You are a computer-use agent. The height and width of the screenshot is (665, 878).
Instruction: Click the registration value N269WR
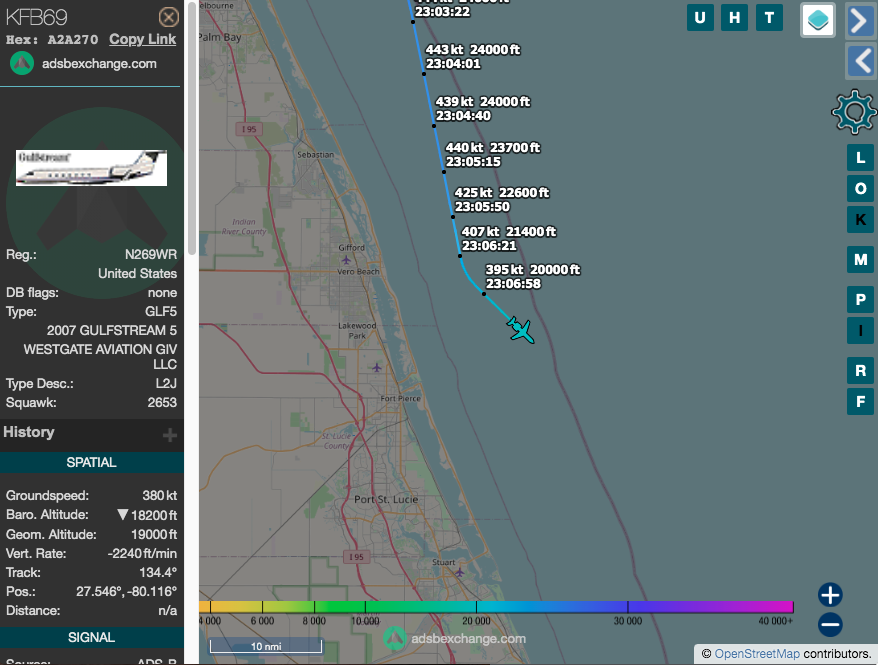(x=151, y=255)
